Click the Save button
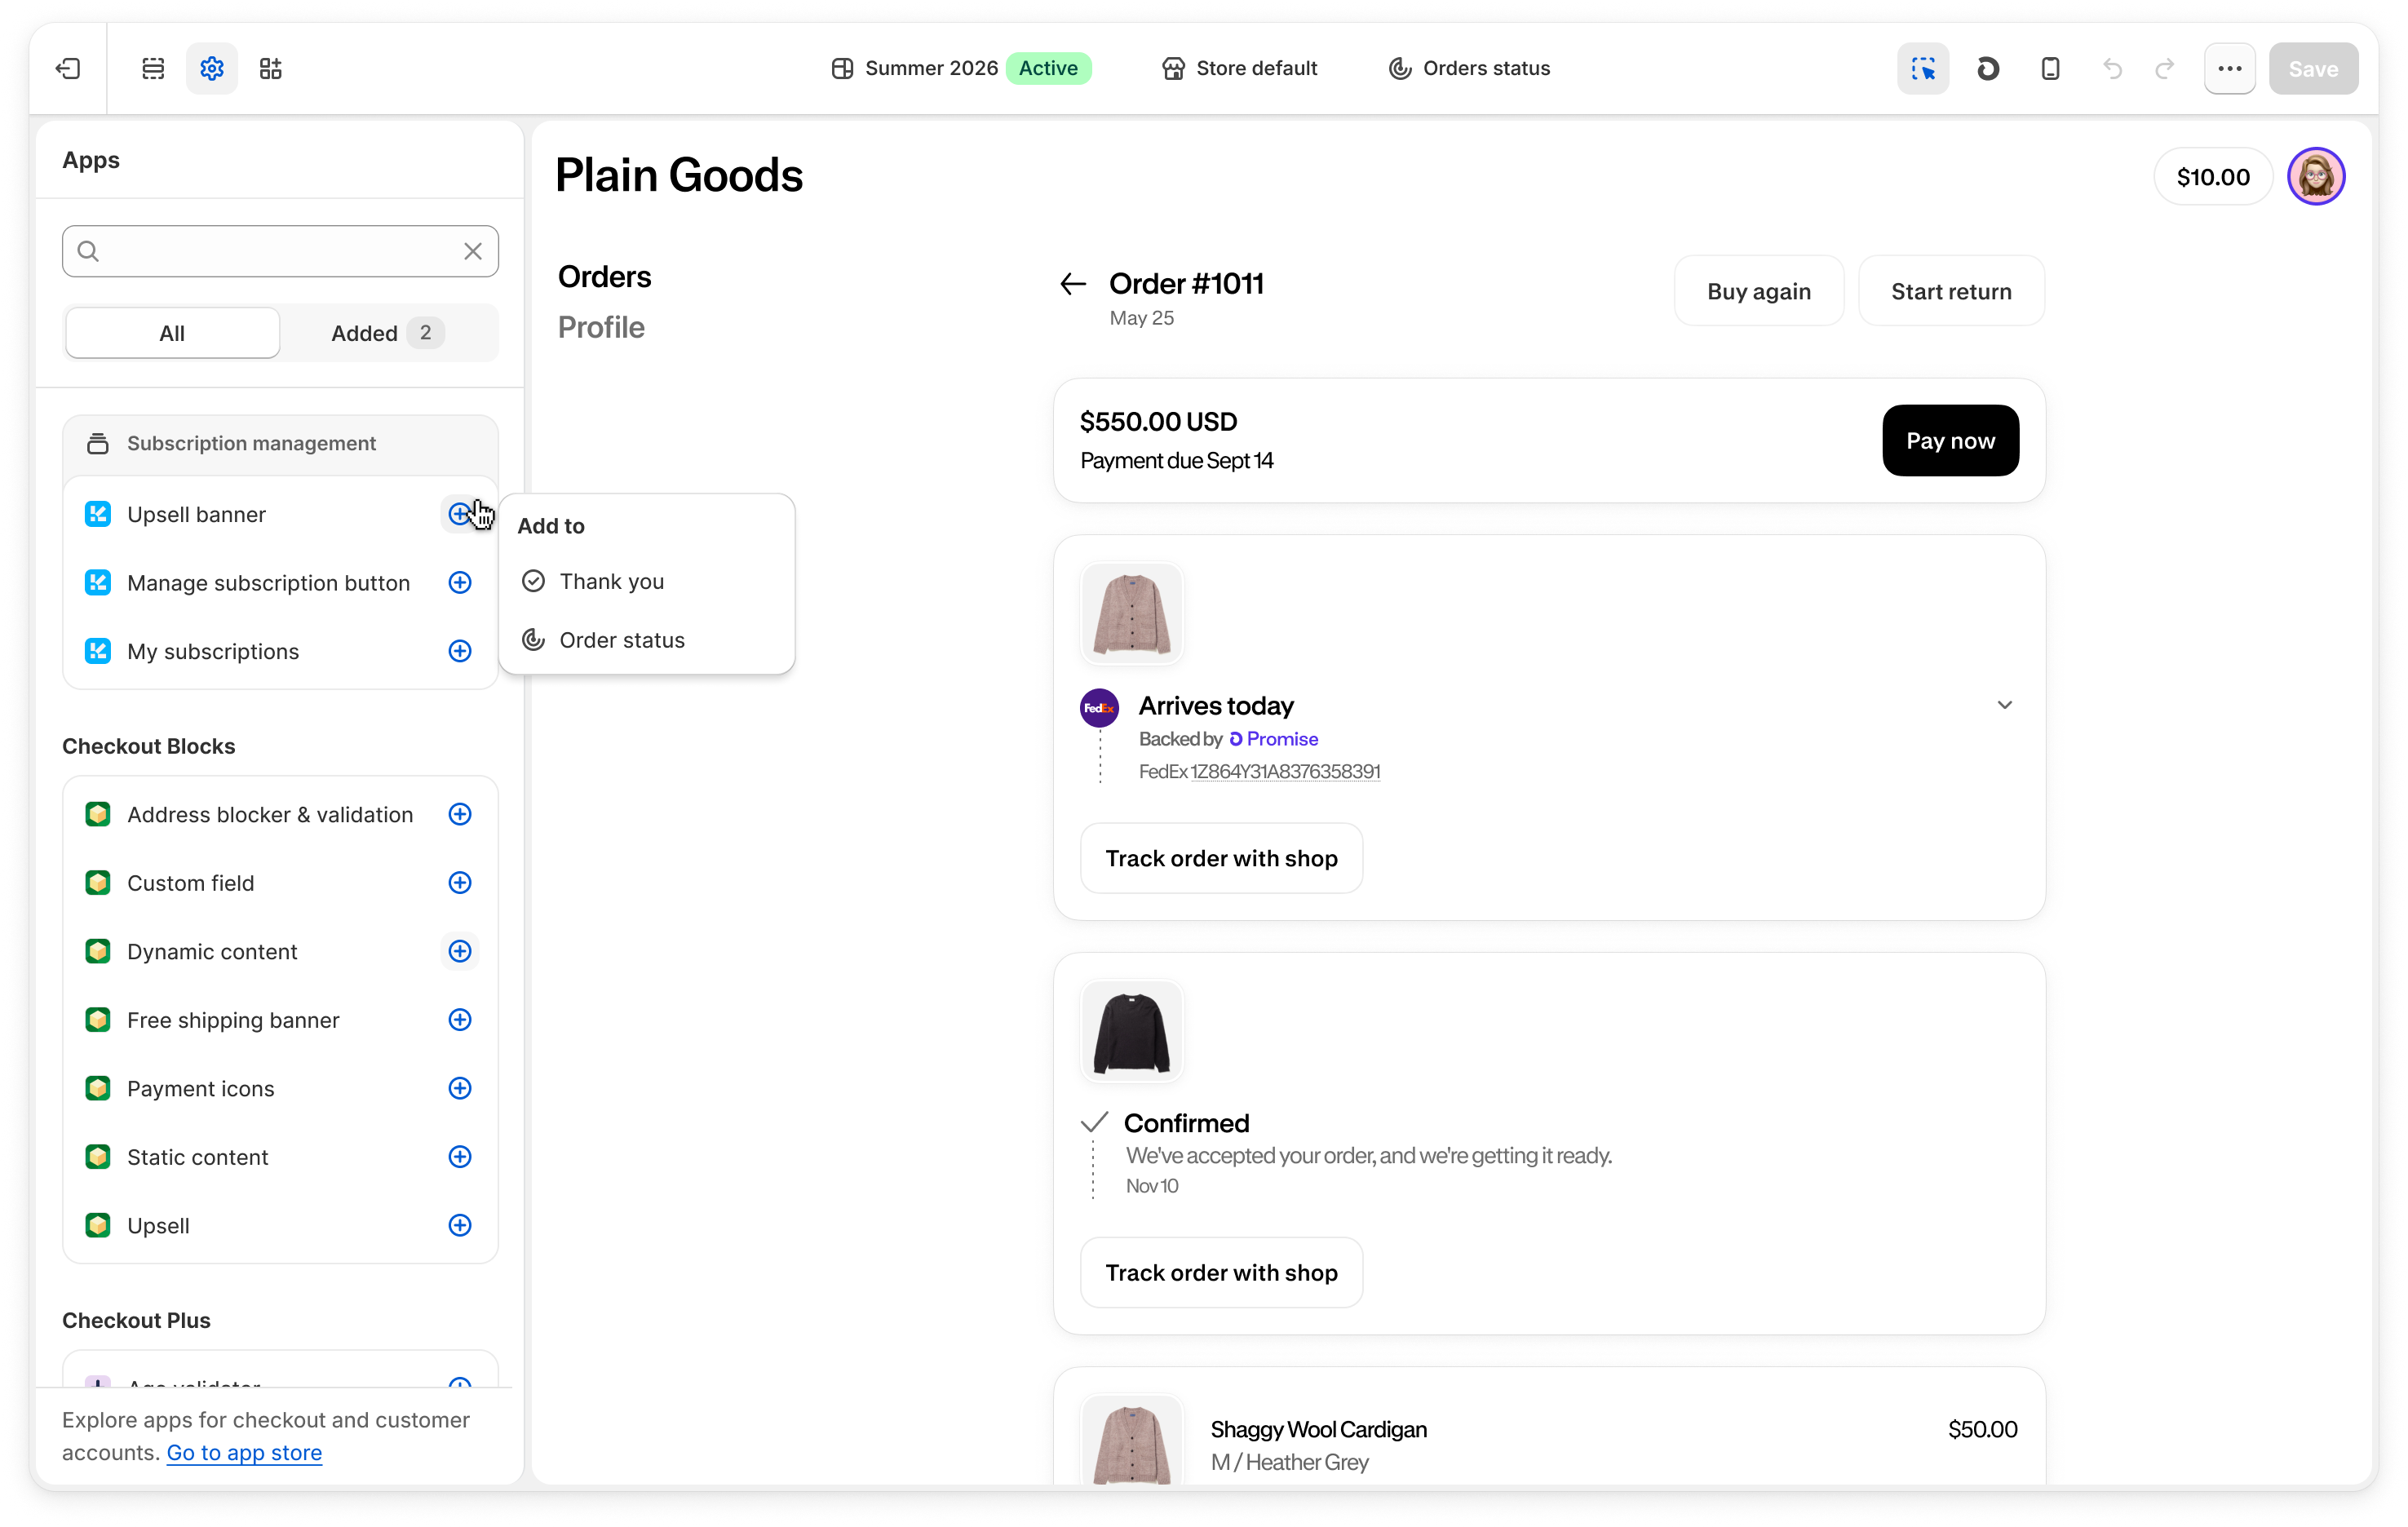Image resolution: width=2408 pixels, height=1527 pixels. 2313,68
